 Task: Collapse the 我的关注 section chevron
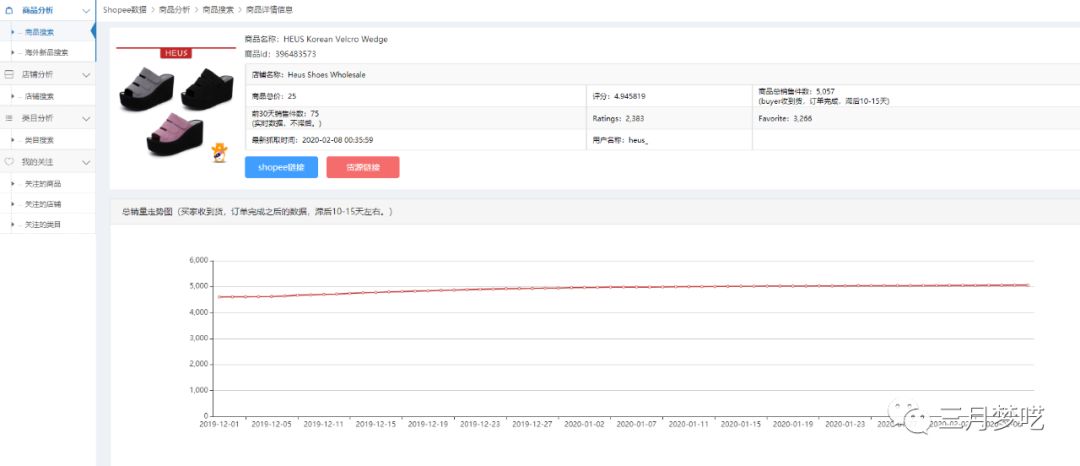[86, 162]
